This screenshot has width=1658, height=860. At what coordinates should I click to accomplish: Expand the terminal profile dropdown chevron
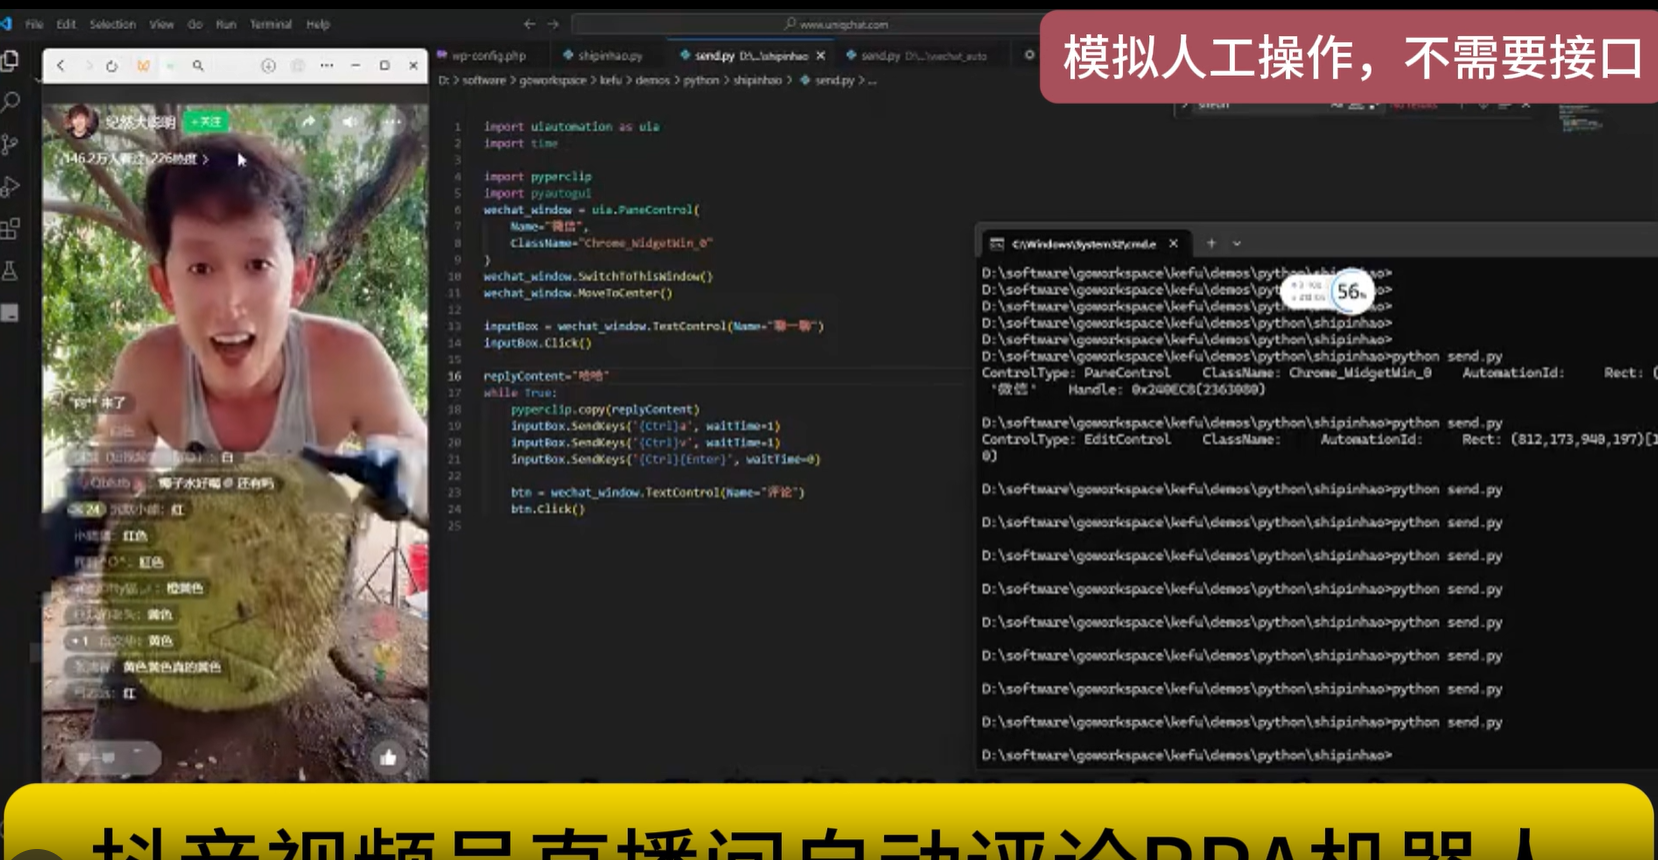[1237, 243]
